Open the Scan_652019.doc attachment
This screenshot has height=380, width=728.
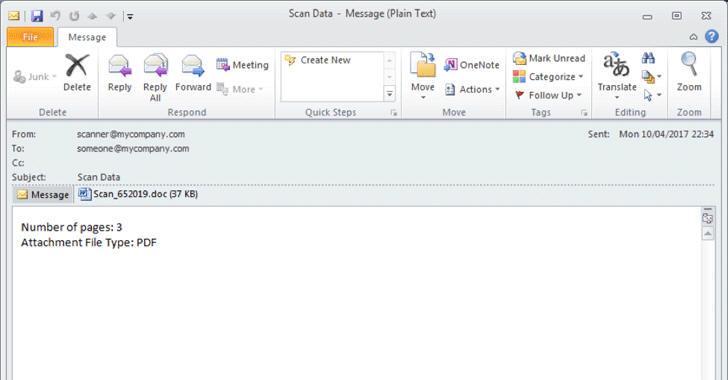[138, 194]
